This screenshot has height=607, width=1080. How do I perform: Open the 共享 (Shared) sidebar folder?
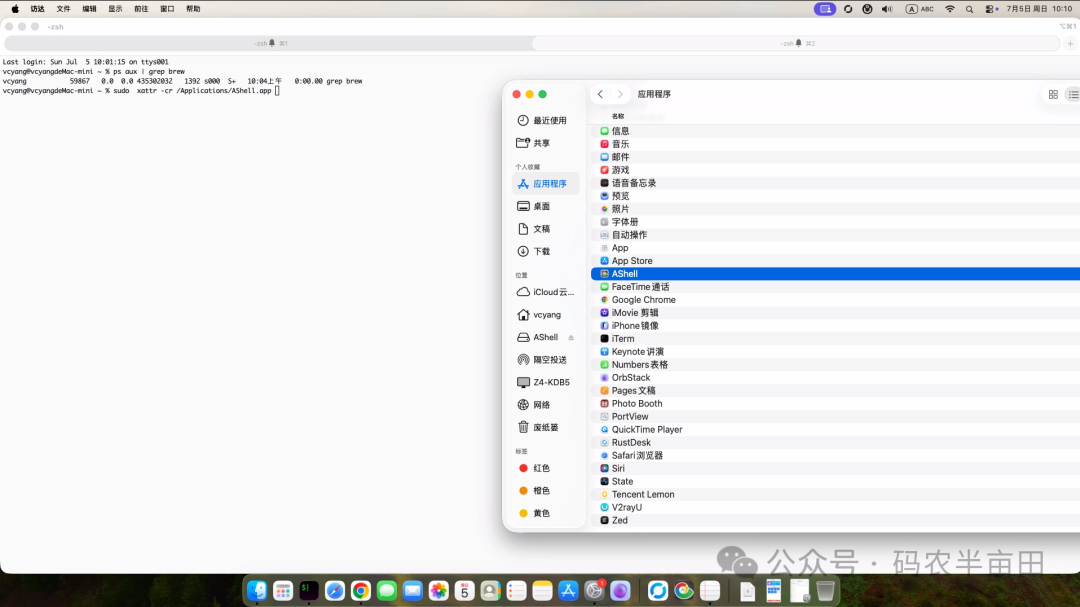(533, 143)
